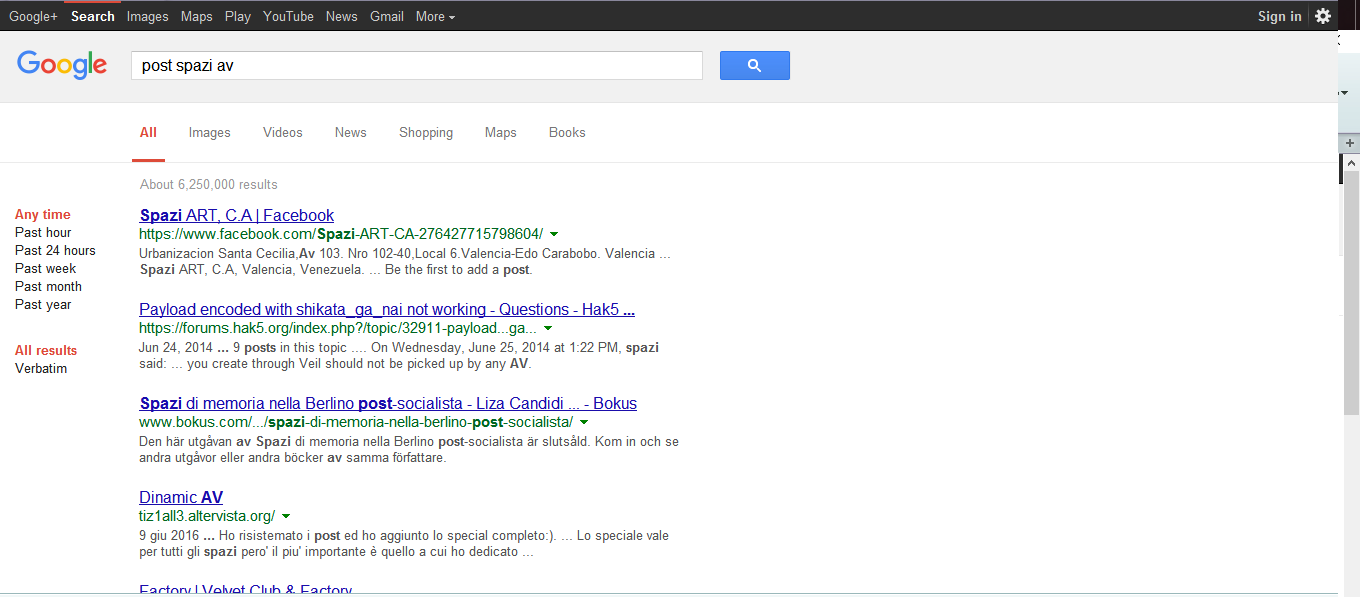1360x597 pixels.
Task: Filter results by Past month
Action: (48, 286)
